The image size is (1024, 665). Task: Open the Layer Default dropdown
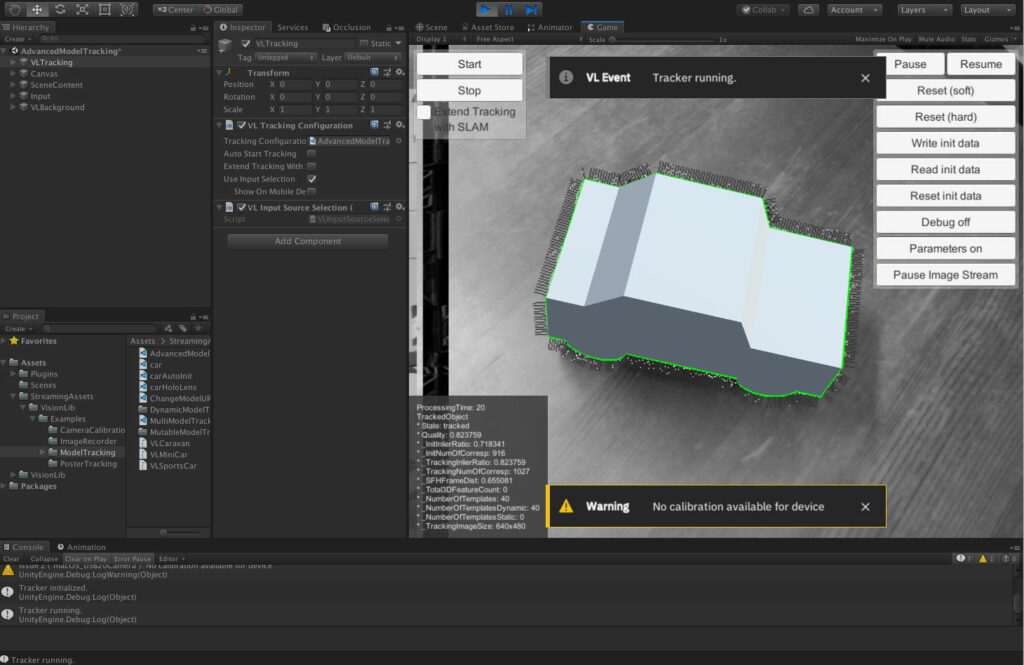point(373,57)
